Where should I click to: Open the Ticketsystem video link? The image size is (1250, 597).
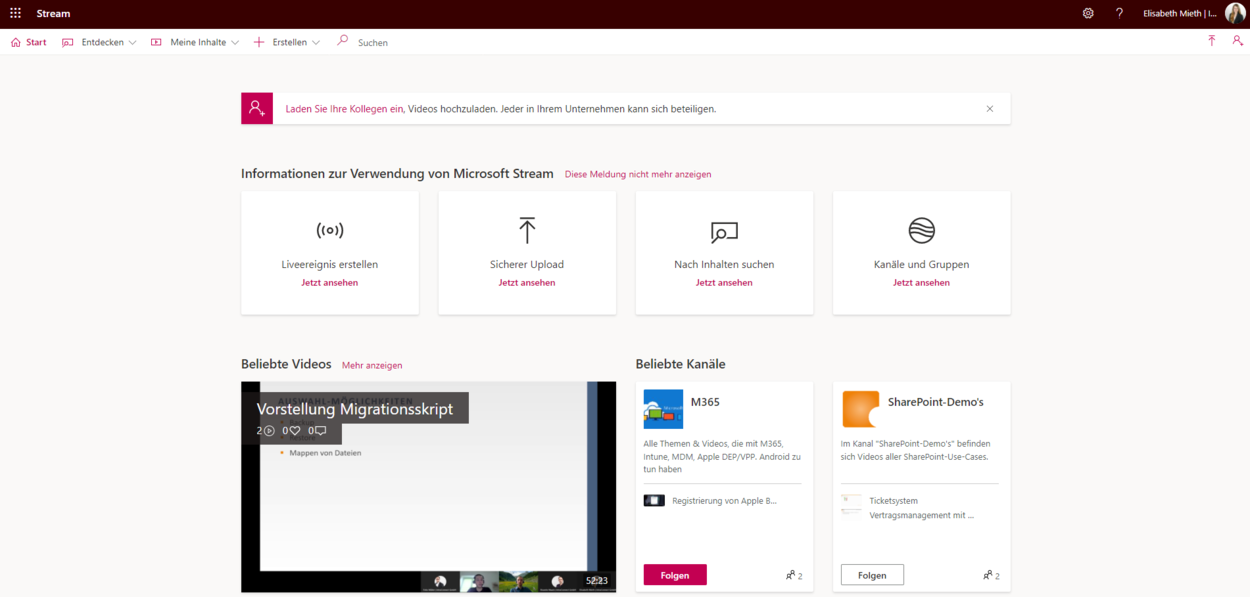(893, 501)
